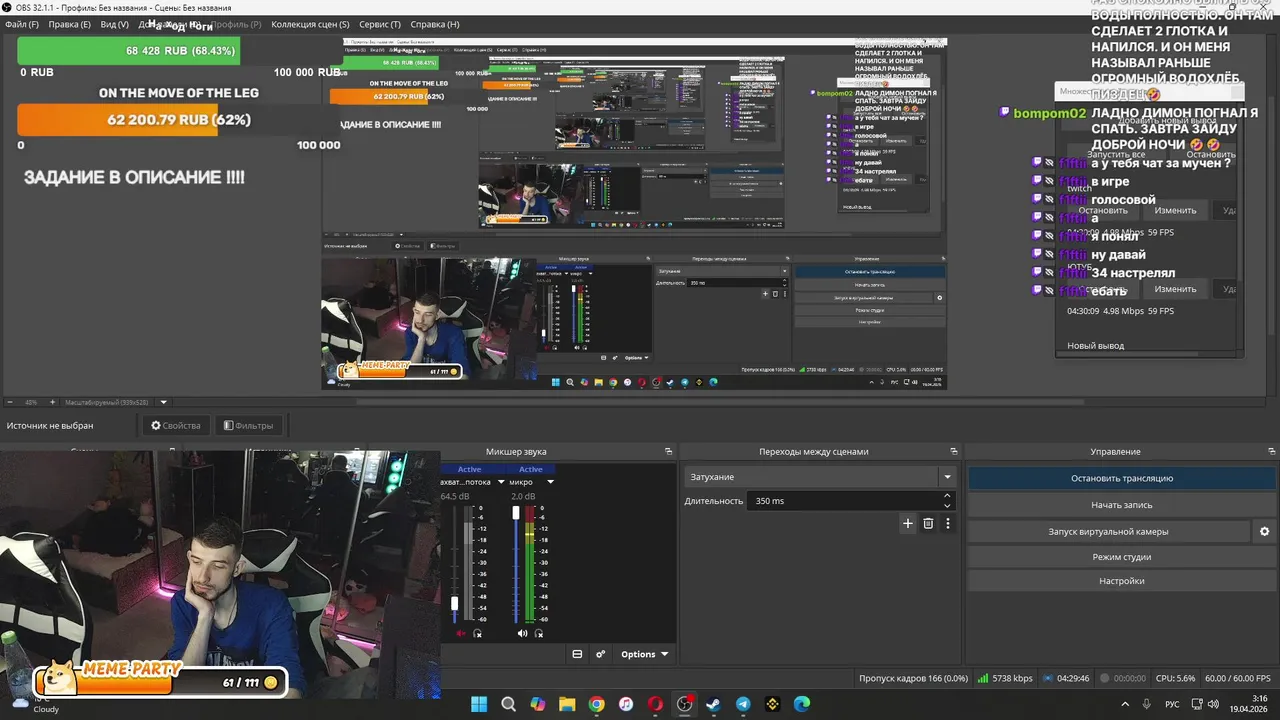The height and width of the screenshot is (720, 1280).
Task: Click Остановить трансляцию button
Action: tap(1122, 478)
